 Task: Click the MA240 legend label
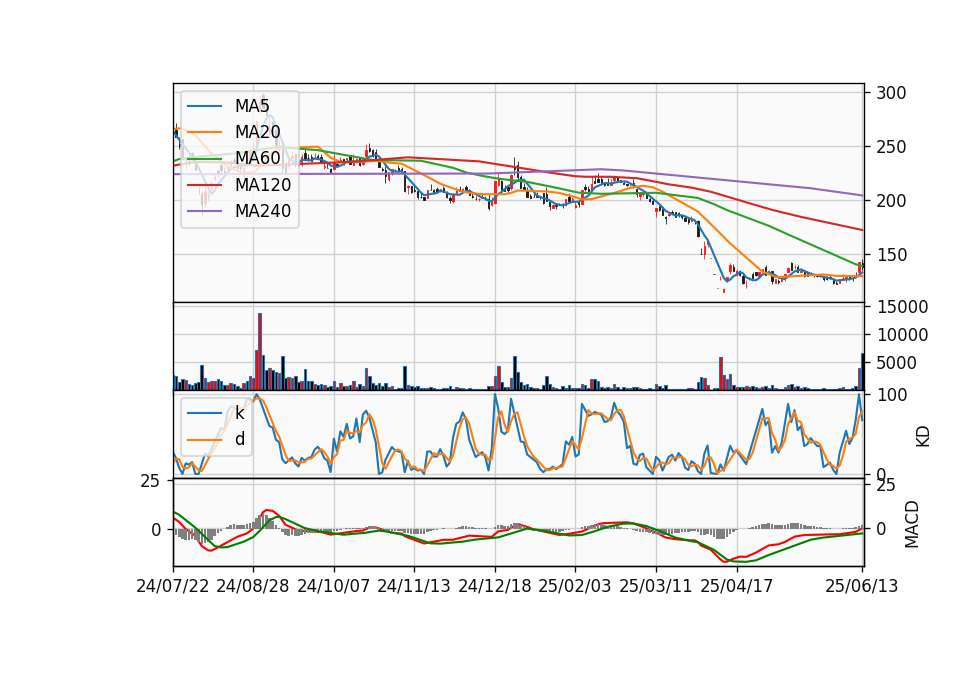tap(263, 211)
